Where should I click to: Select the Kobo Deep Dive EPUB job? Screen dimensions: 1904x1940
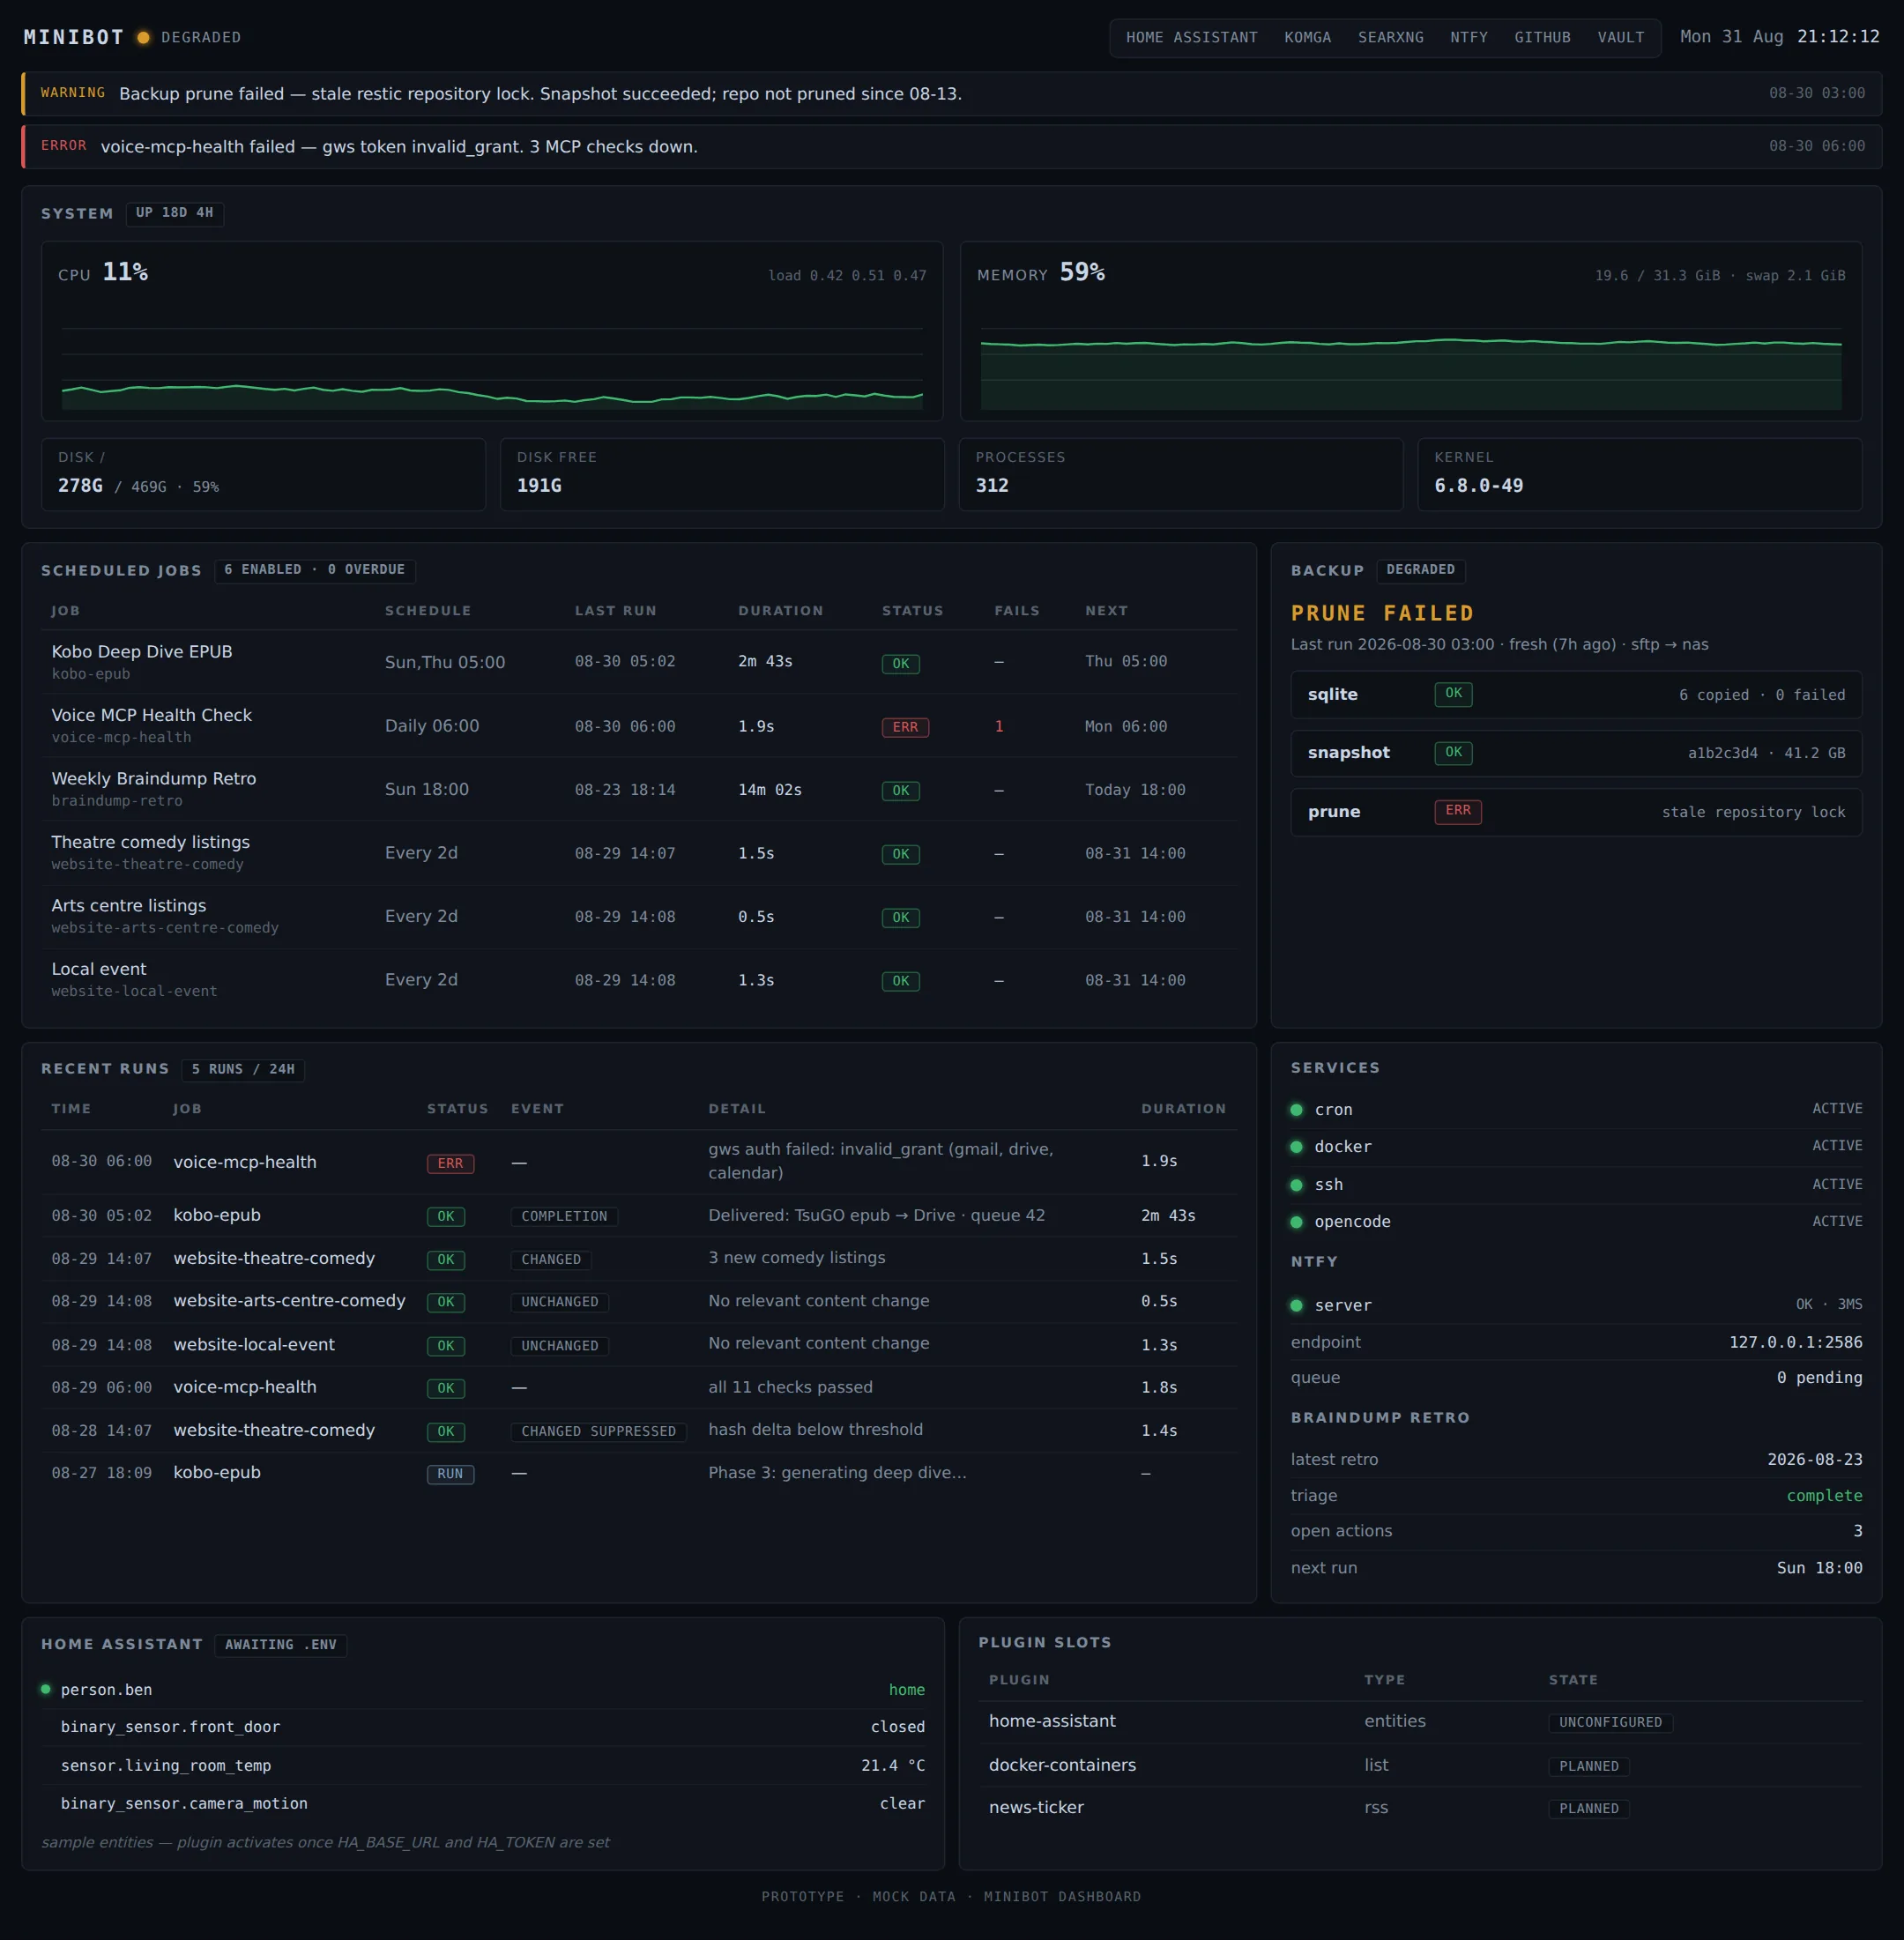point(639,661)
